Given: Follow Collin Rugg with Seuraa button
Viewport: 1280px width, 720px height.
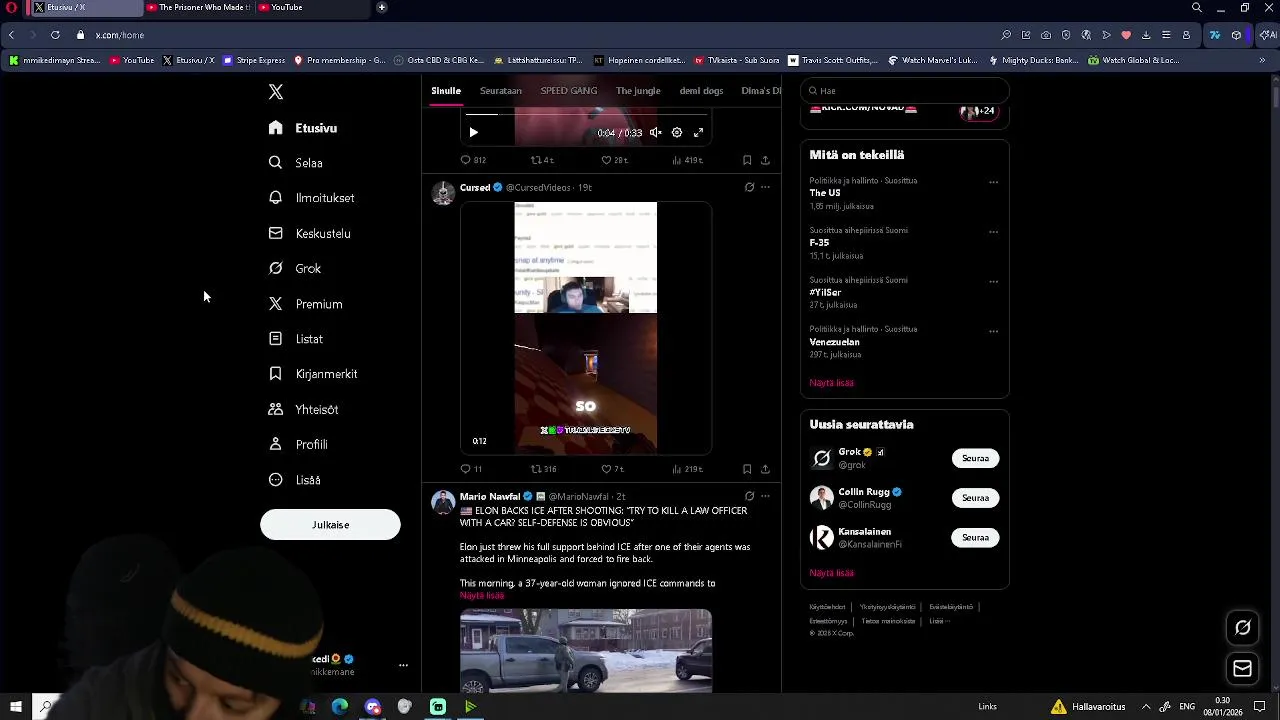Looking at the screenshot, I should tap(975, 498).
